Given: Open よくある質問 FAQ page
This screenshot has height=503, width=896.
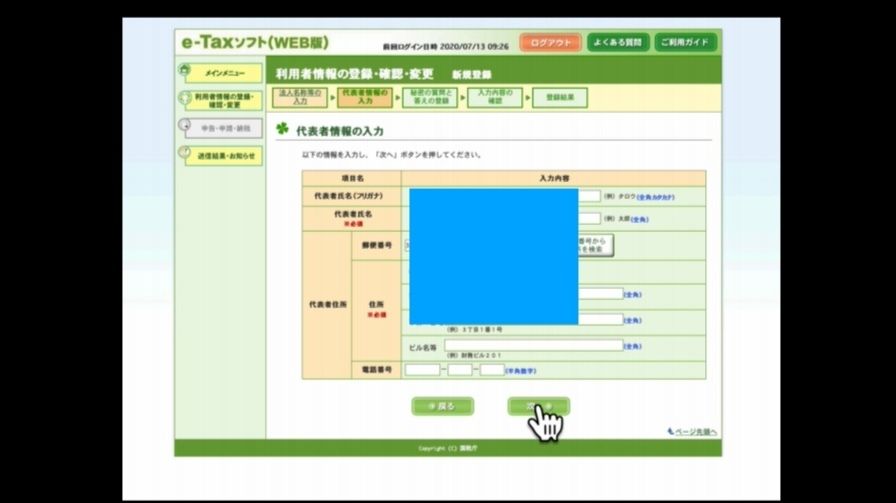Looking at the screenshot, I should coord(617,43).
